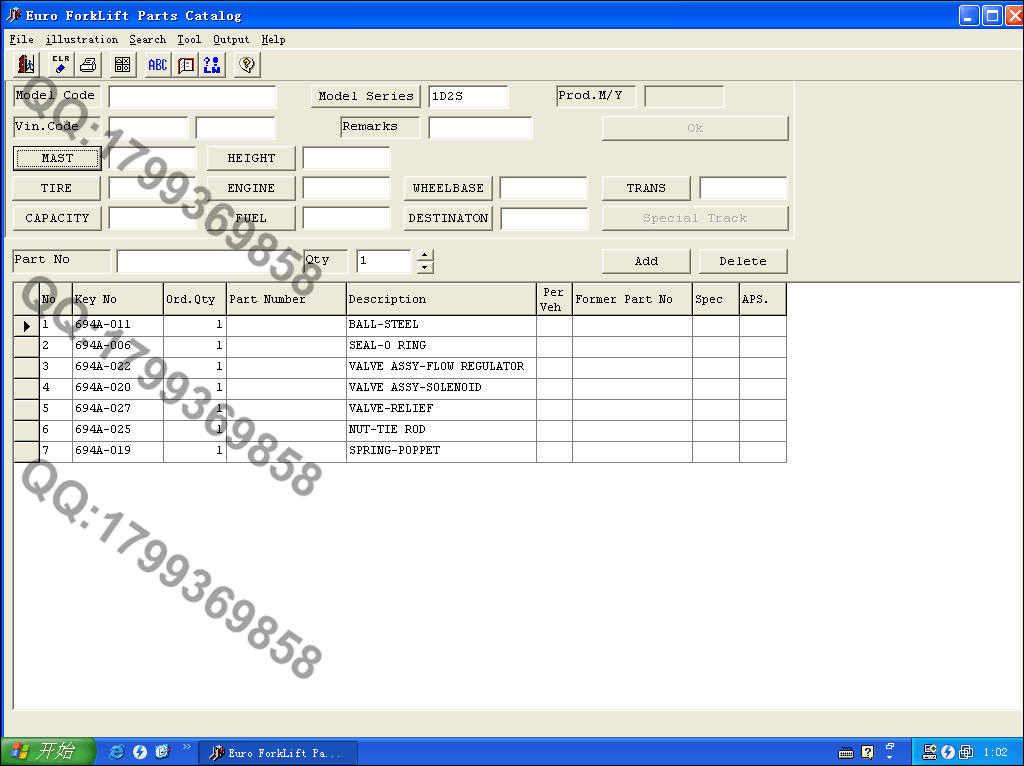Screen dimensions: 1024x766
Task: Click the Exit door toolbar icon
Action: [27, 65]
